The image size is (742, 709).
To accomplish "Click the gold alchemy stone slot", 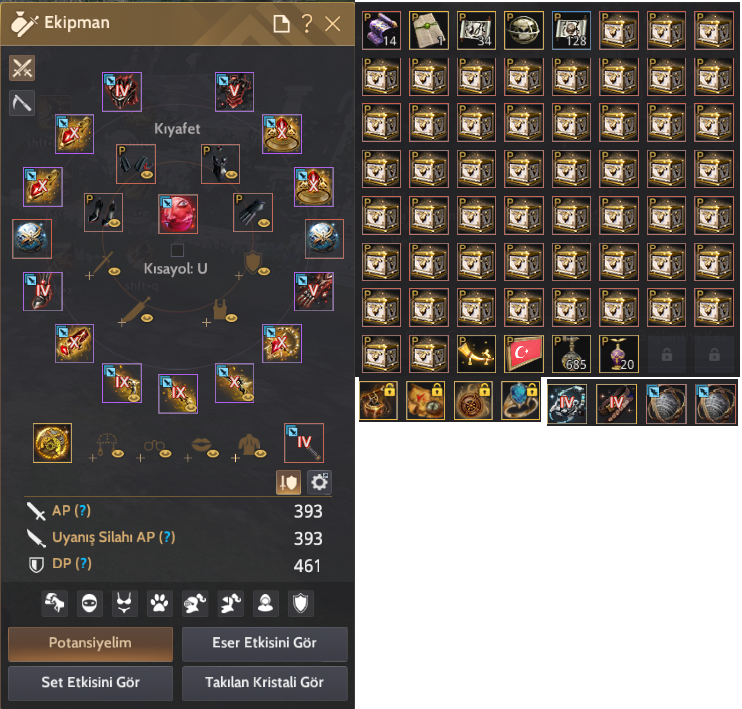I will pyautogui.click(x=53, y=443).
